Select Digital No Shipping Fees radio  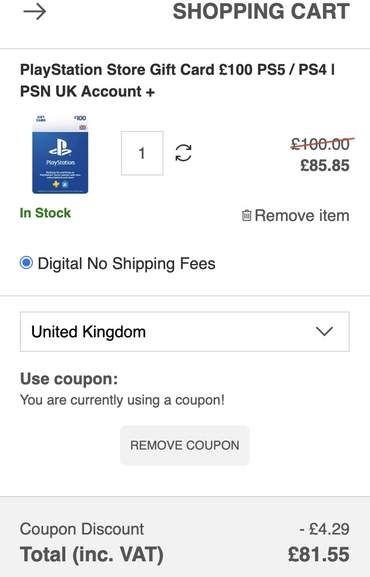tap(26, 263)
